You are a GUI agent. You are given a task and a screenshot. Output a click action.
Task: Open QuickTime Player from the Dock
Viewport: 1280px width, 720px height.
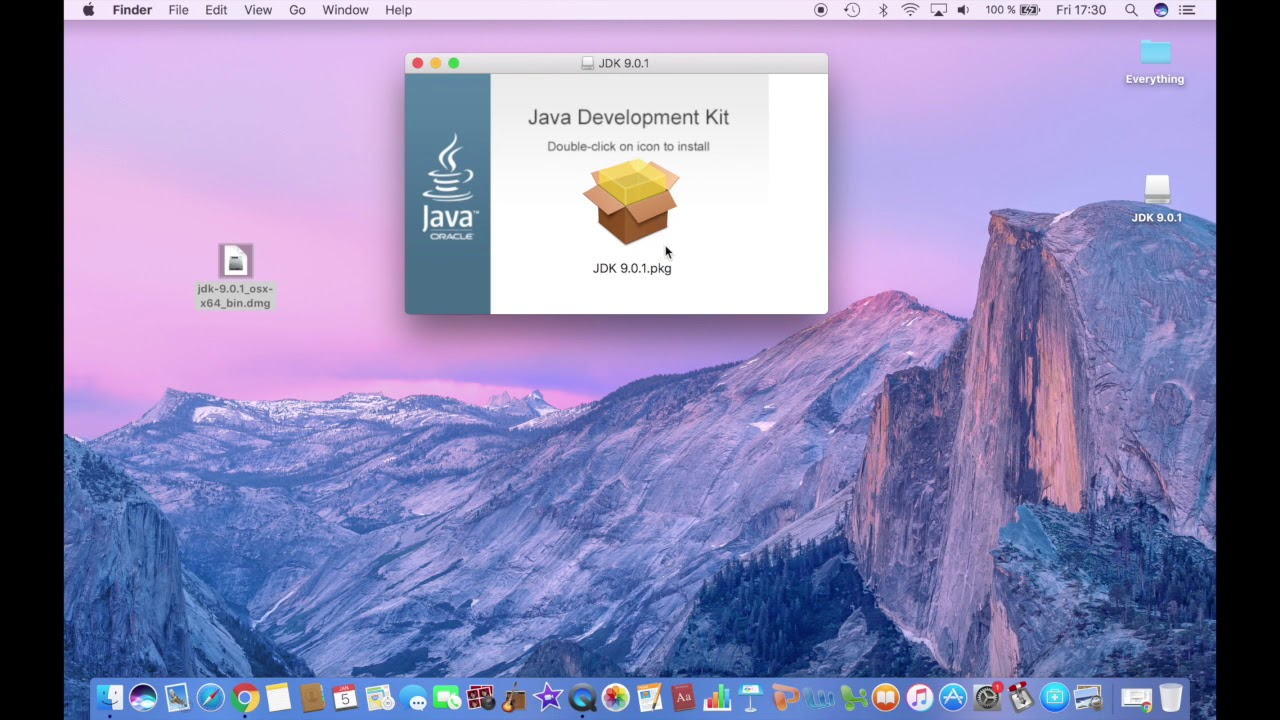tap(582, 697)
